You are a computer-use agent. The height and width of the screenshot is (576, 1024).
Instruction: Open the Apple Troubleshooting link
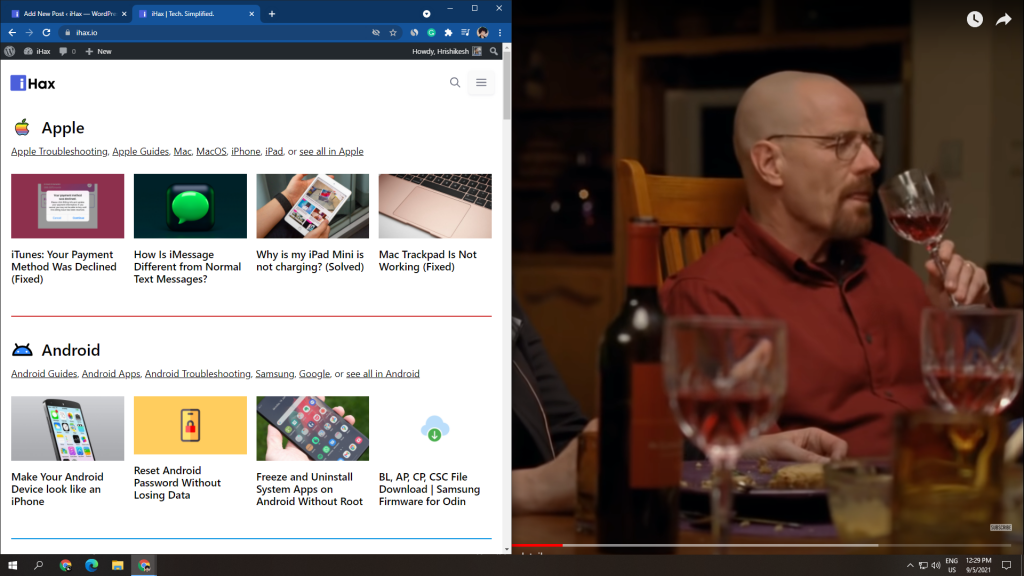click(x=59, y=152)
